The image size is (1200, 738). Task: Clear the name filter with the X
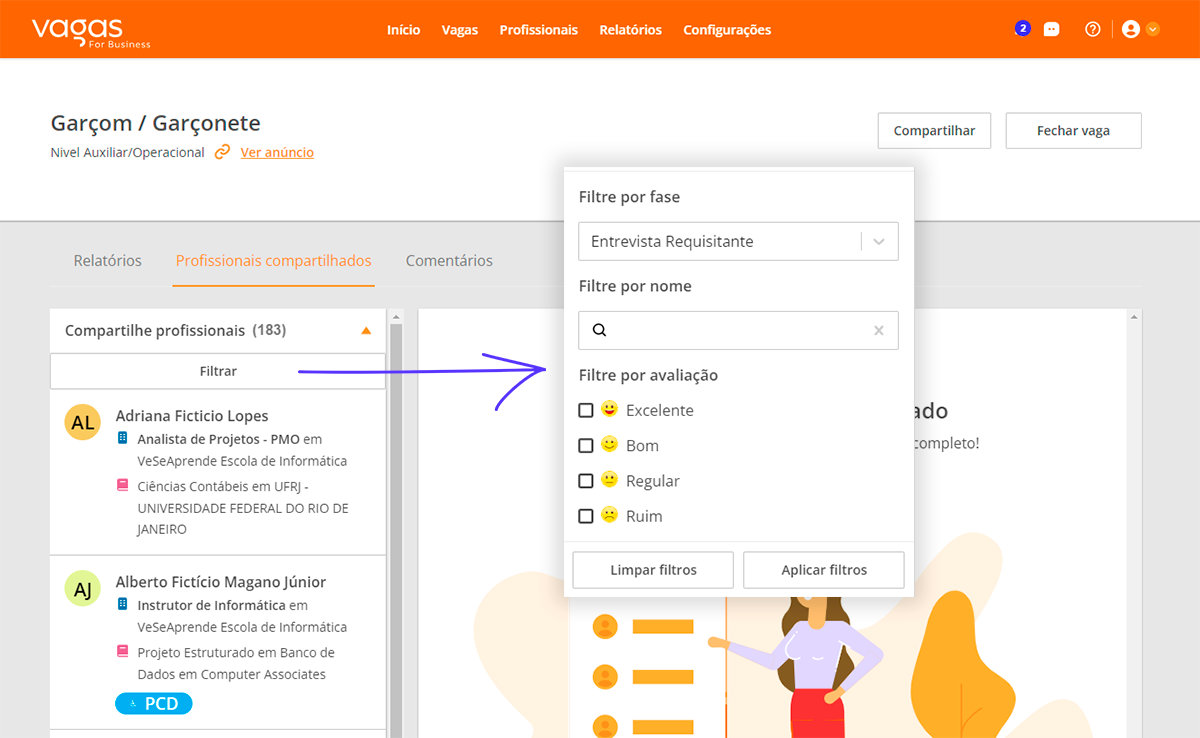(879, 330)
